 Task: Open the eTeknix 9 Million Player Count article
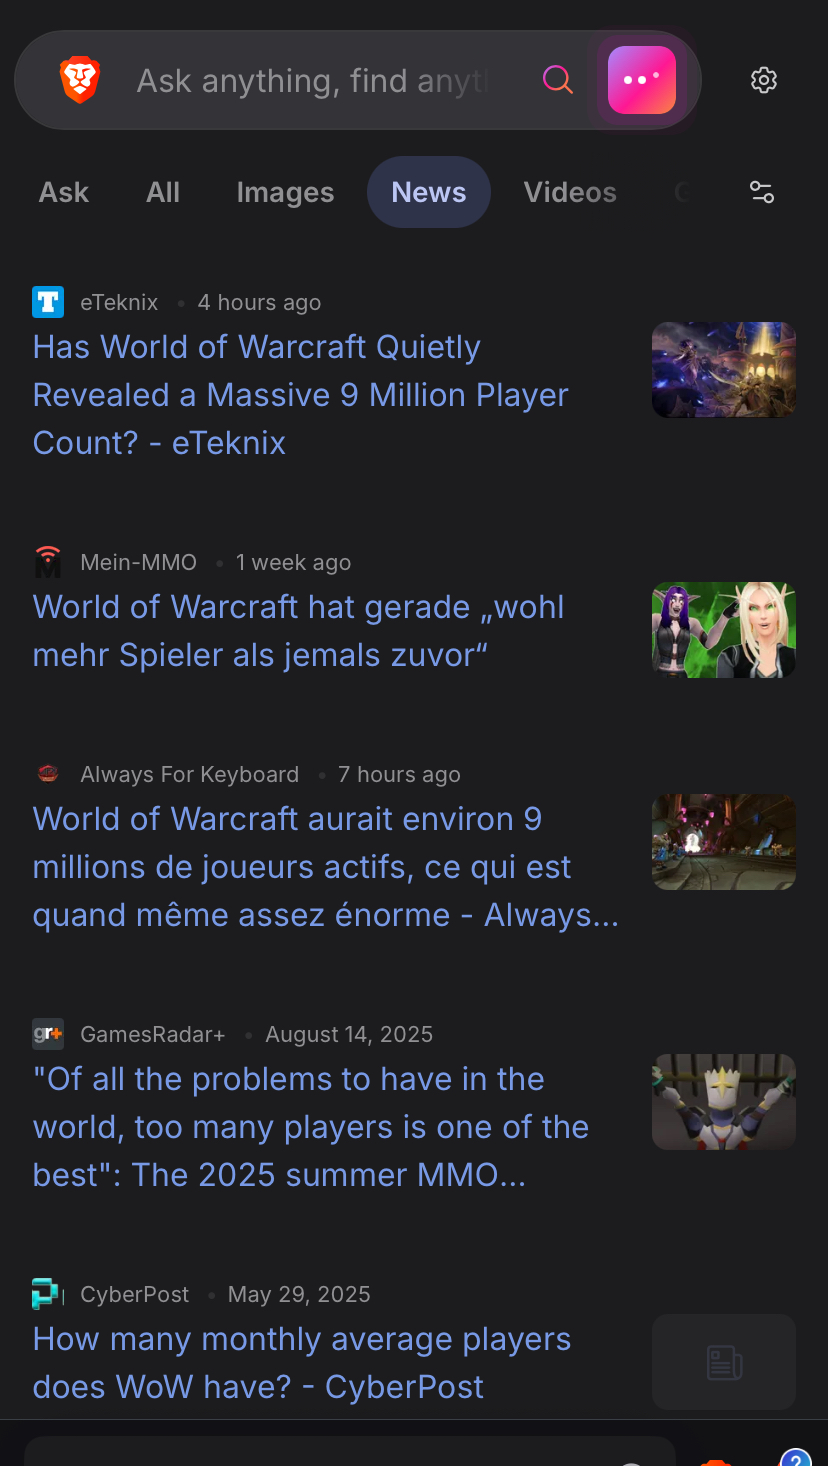pyautogui.click(x=301, y=395)
